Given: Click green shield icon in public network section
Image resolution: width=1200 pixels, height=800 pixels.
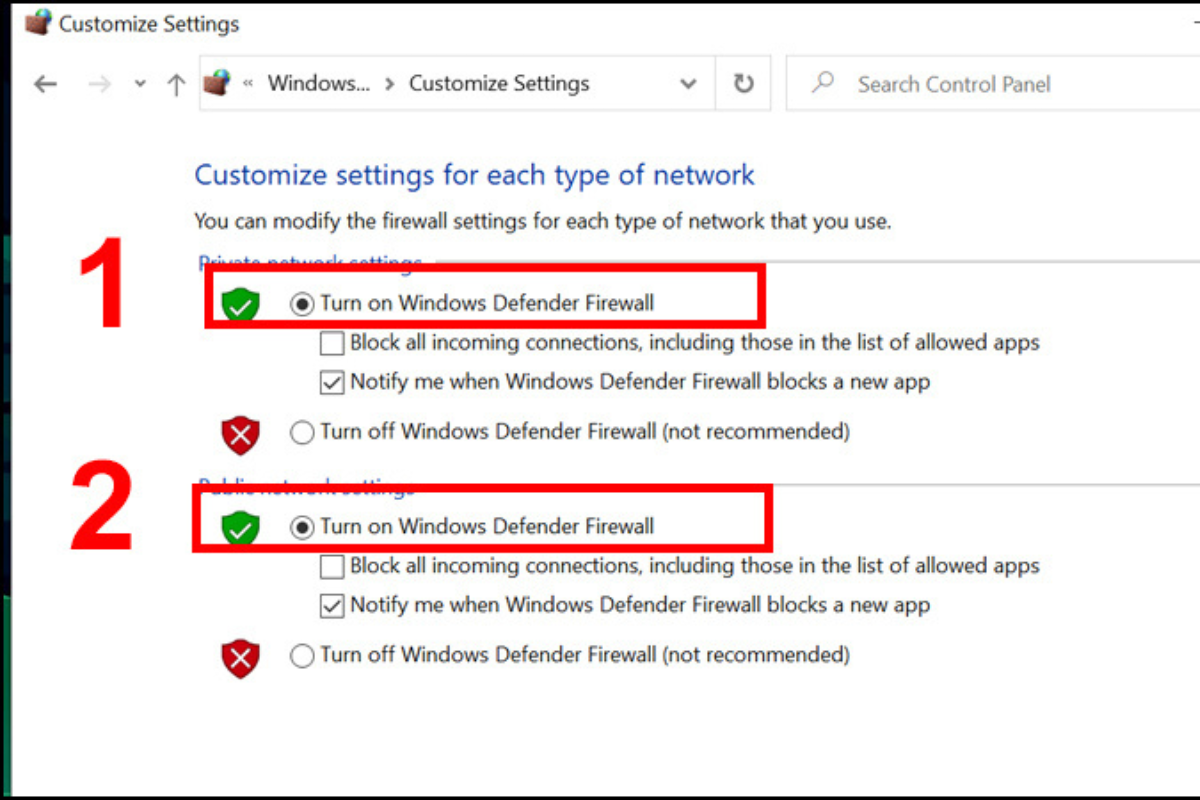Looking at the screenshot, I should 240,527.
